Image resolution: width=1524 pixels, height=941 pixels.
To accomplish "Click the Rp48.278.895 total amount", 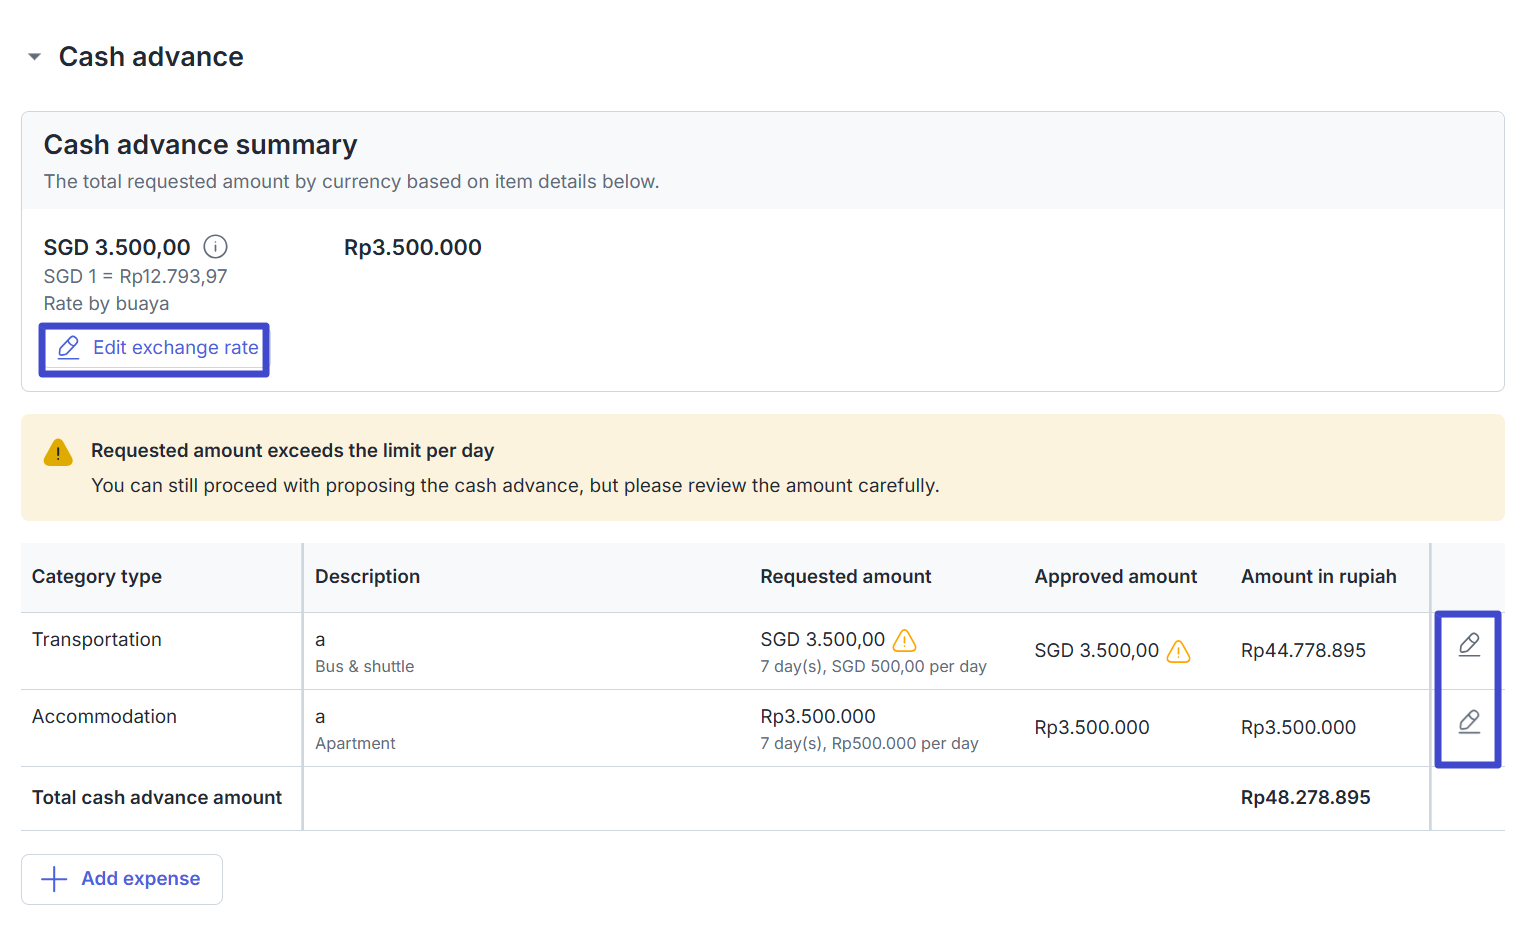I will [x=1305, y=798].
